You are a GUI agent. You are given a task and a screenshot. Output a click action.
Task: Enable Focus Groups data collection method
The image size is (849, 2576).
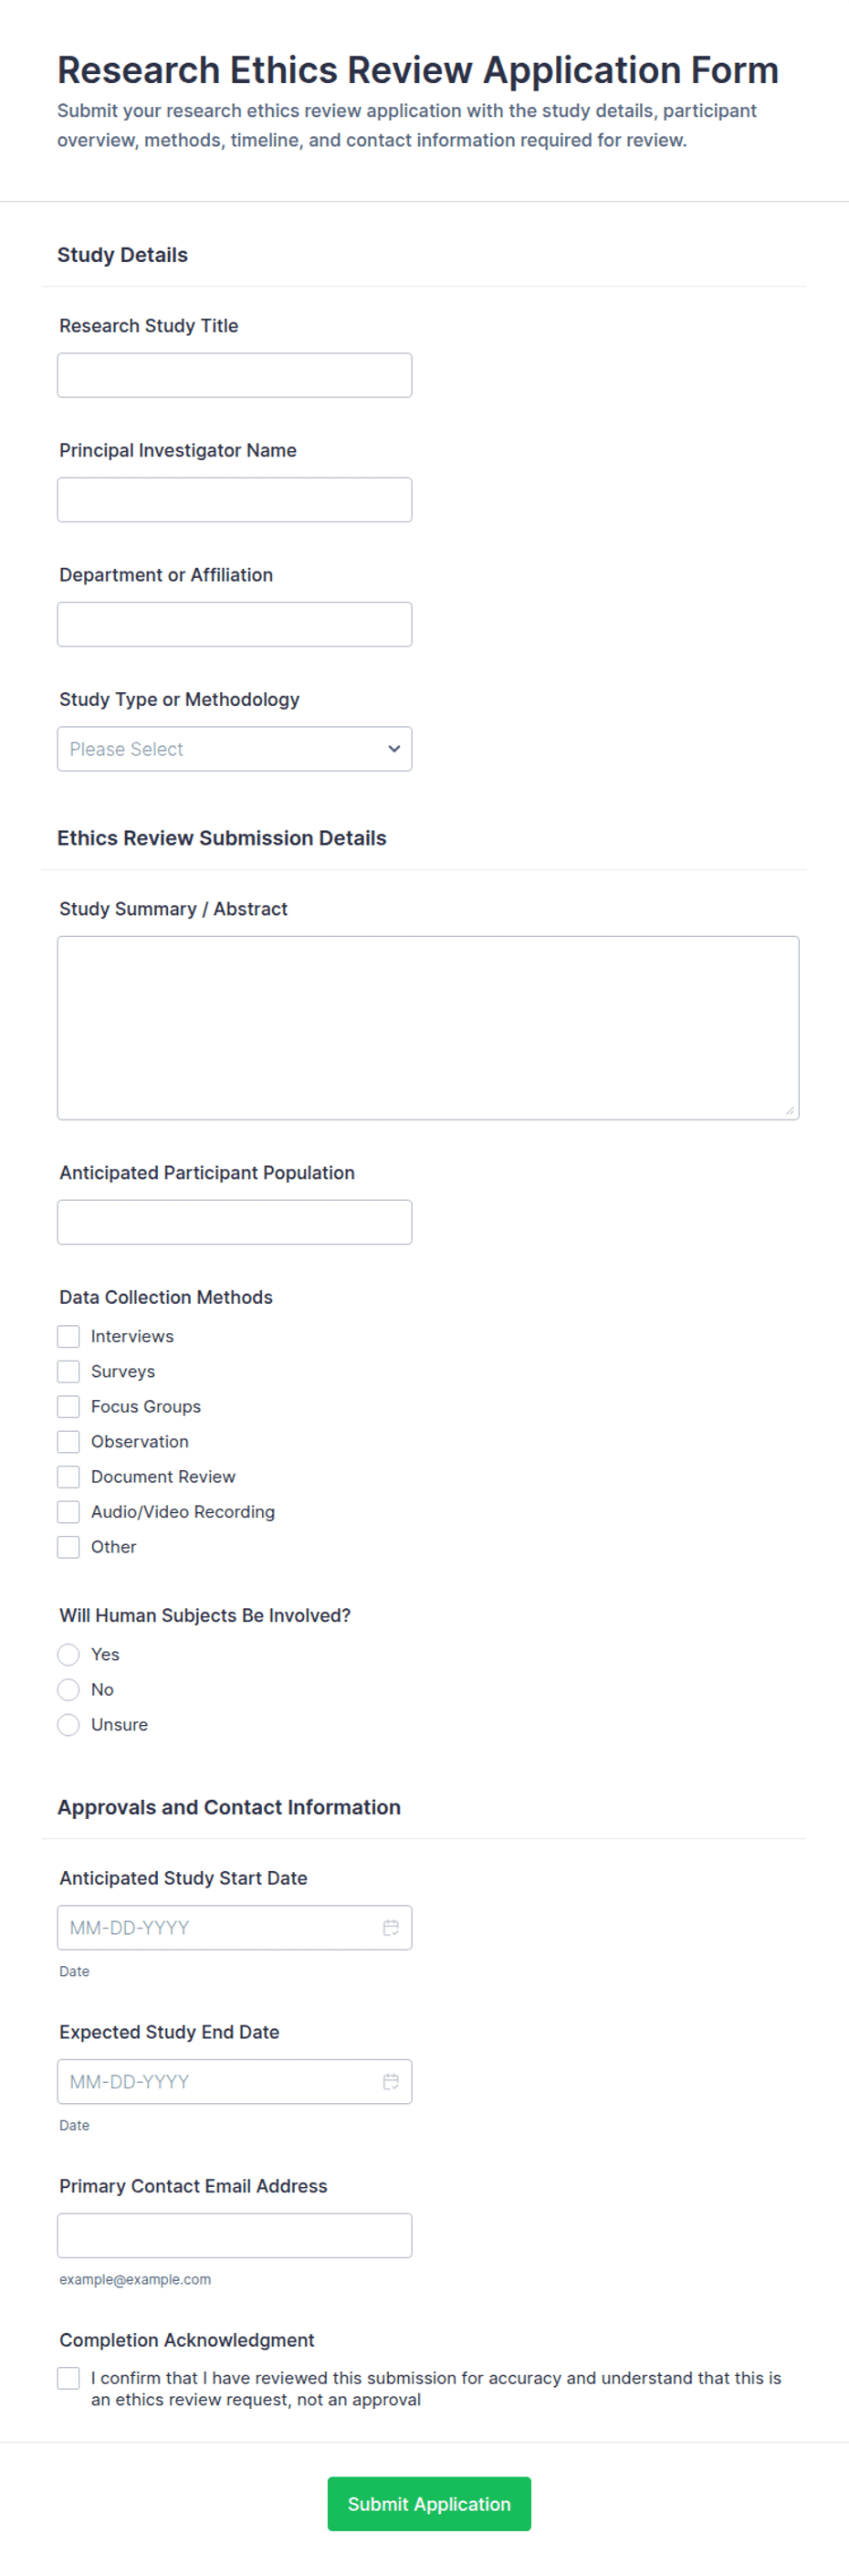coord(68,1406)
